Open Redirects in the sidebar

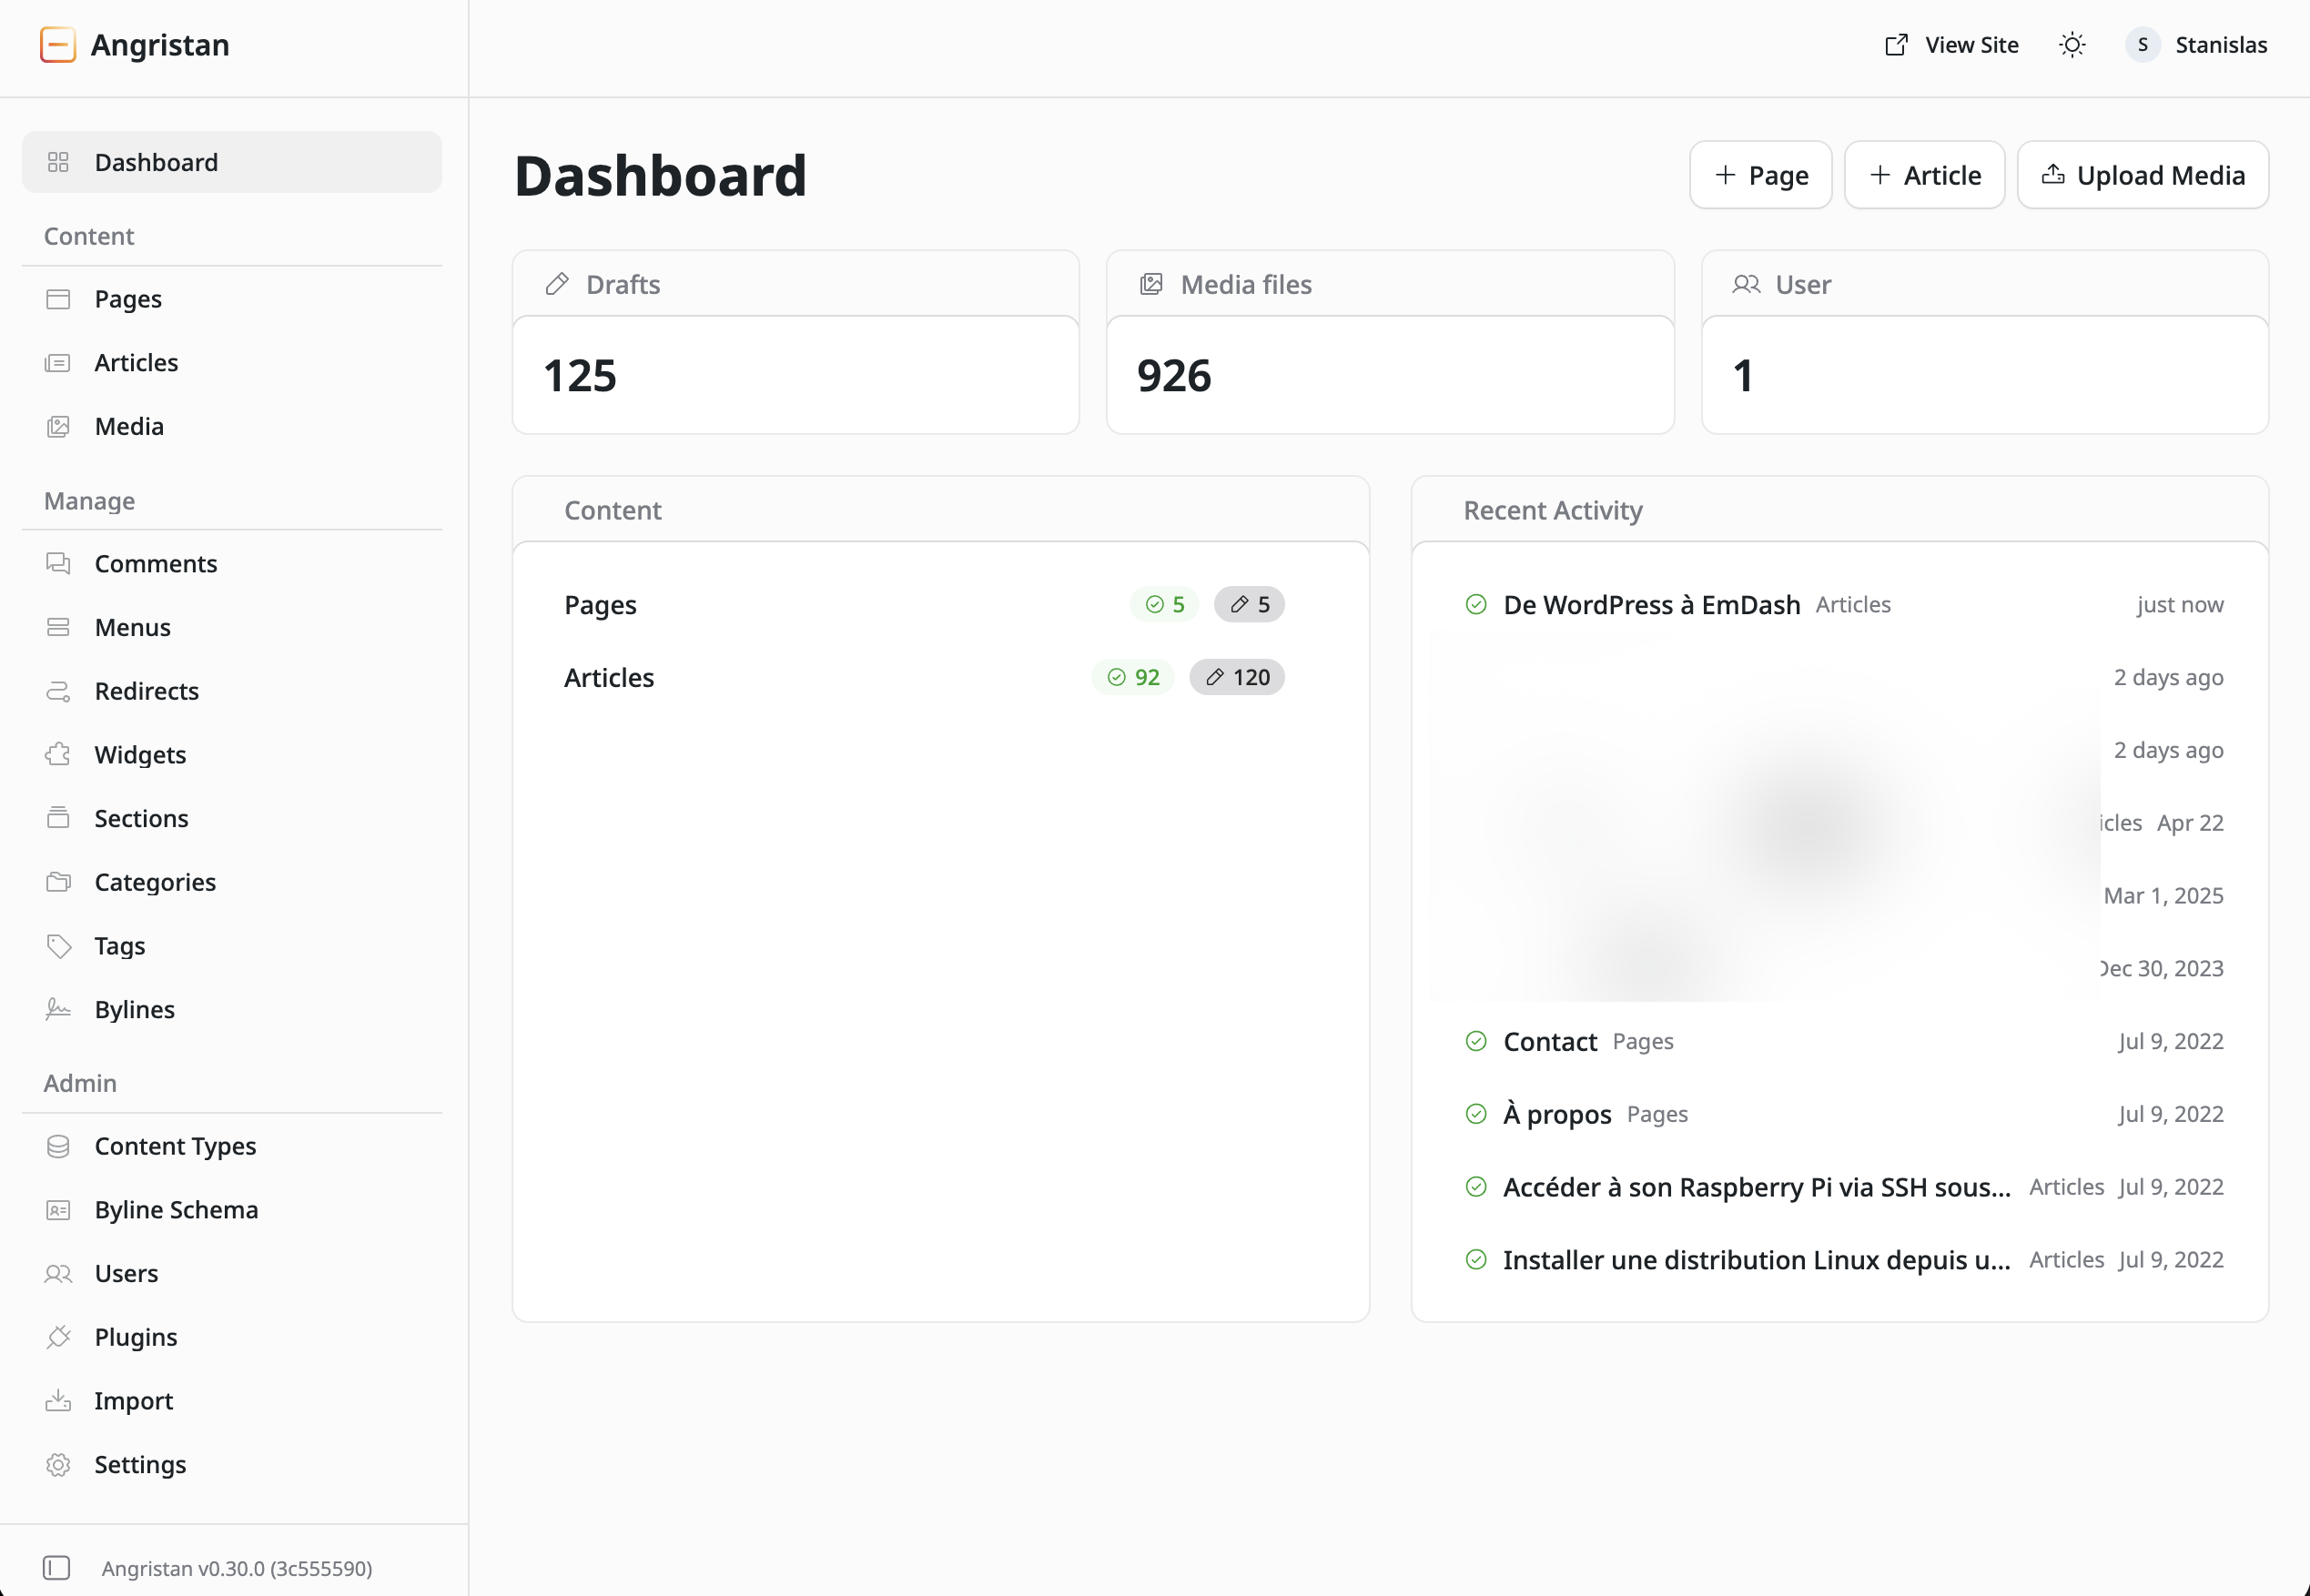point(232,691)
